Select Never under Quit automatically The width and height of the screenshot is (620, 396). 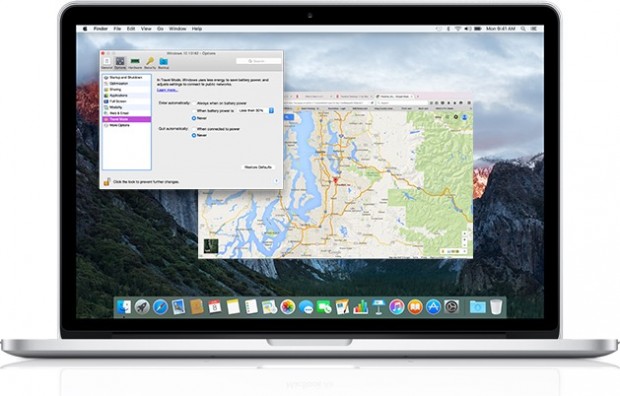point(194,135)
